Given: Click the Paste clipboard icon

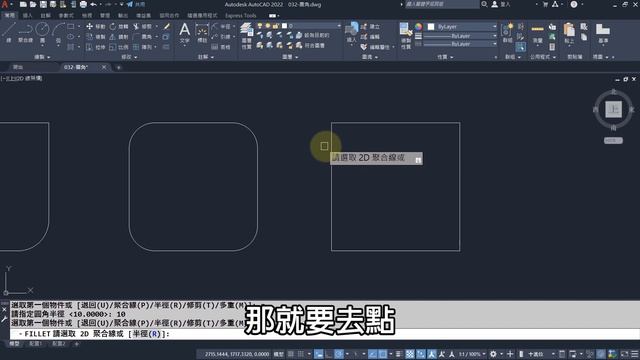Looking at the screenshot, I should [x=569, y=30].
